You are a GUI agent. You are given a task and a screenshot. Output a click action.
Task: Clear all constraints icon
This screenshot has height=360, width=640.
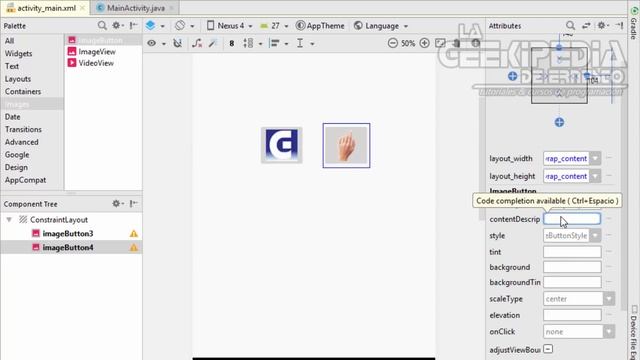pos(197,43)
